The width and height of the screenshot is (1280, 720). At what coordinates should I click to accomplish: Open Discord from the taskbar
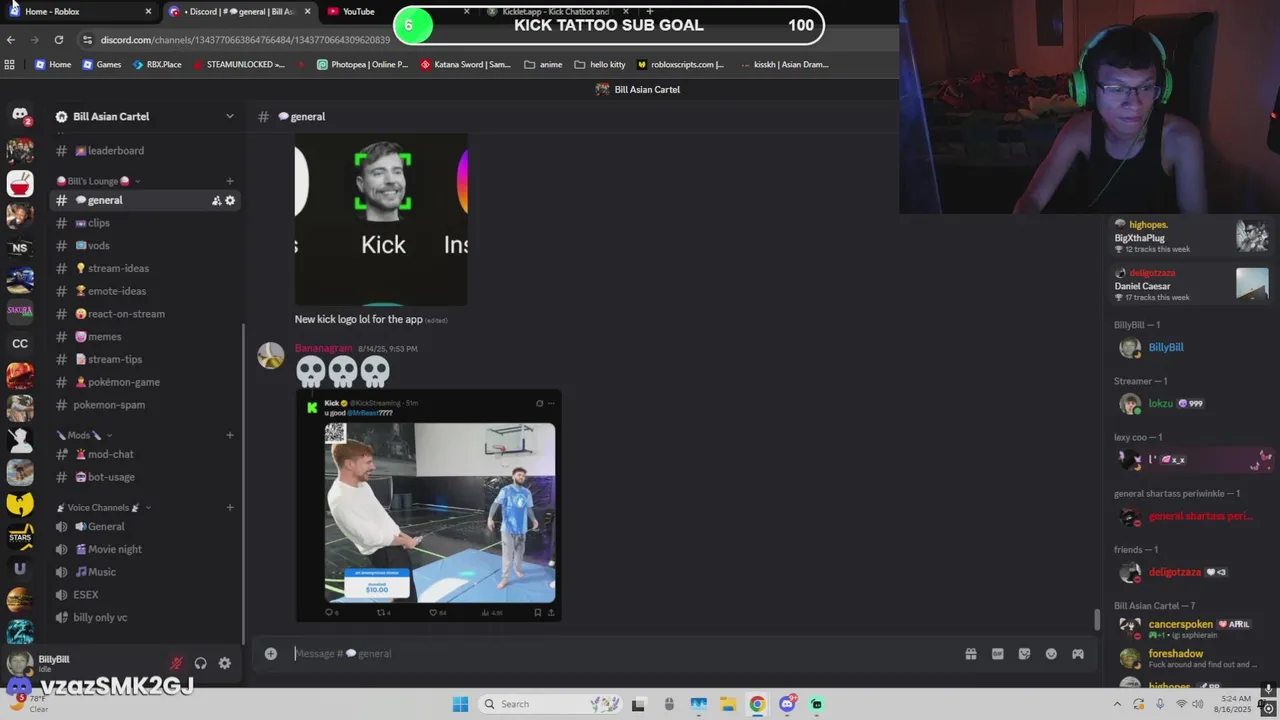(787, 704)
